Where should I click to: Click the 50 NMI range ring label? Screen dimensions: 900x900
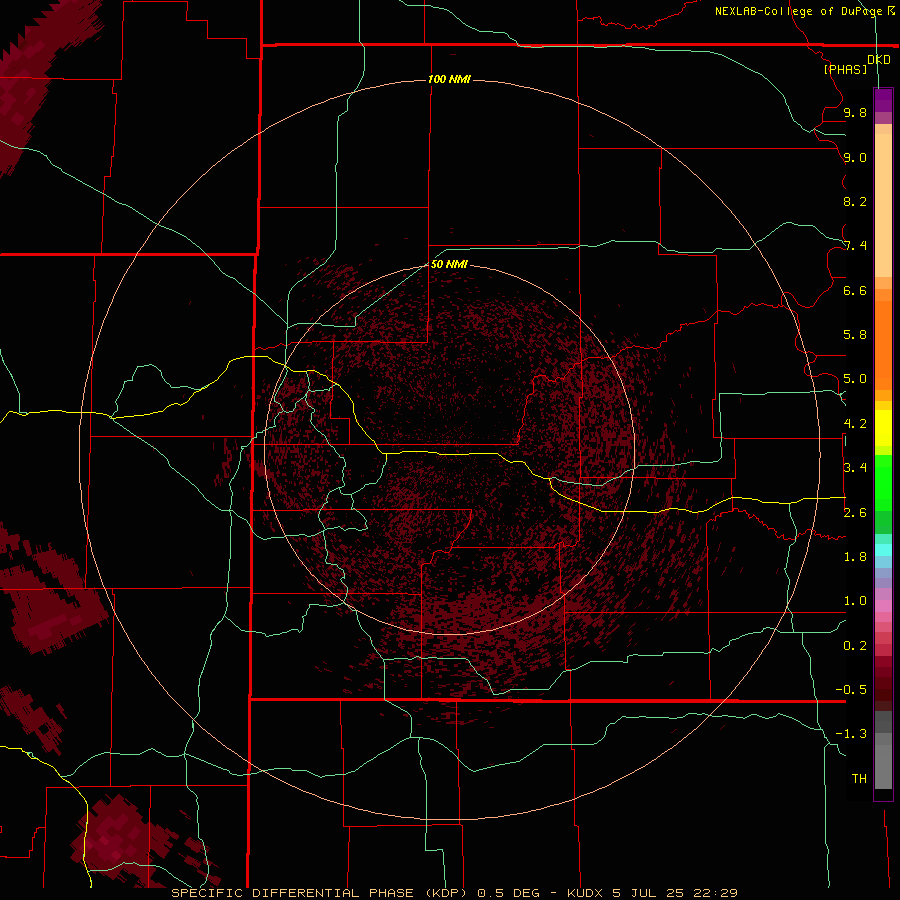[x=449, y=264]
